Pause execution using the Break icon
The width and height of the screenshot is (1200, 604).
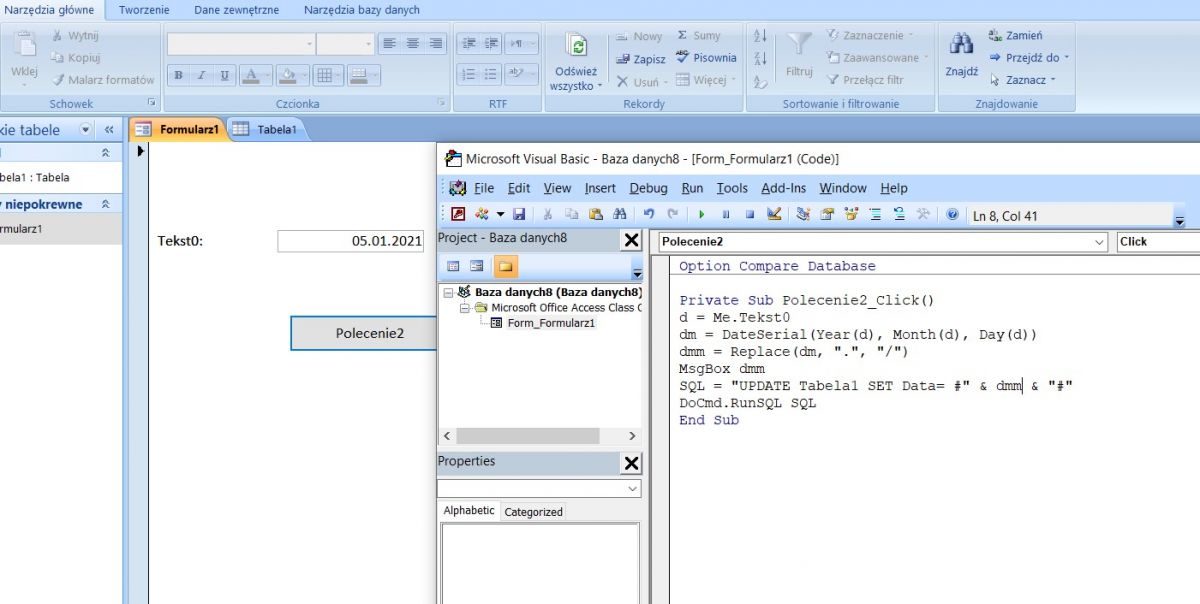(726, 213)
